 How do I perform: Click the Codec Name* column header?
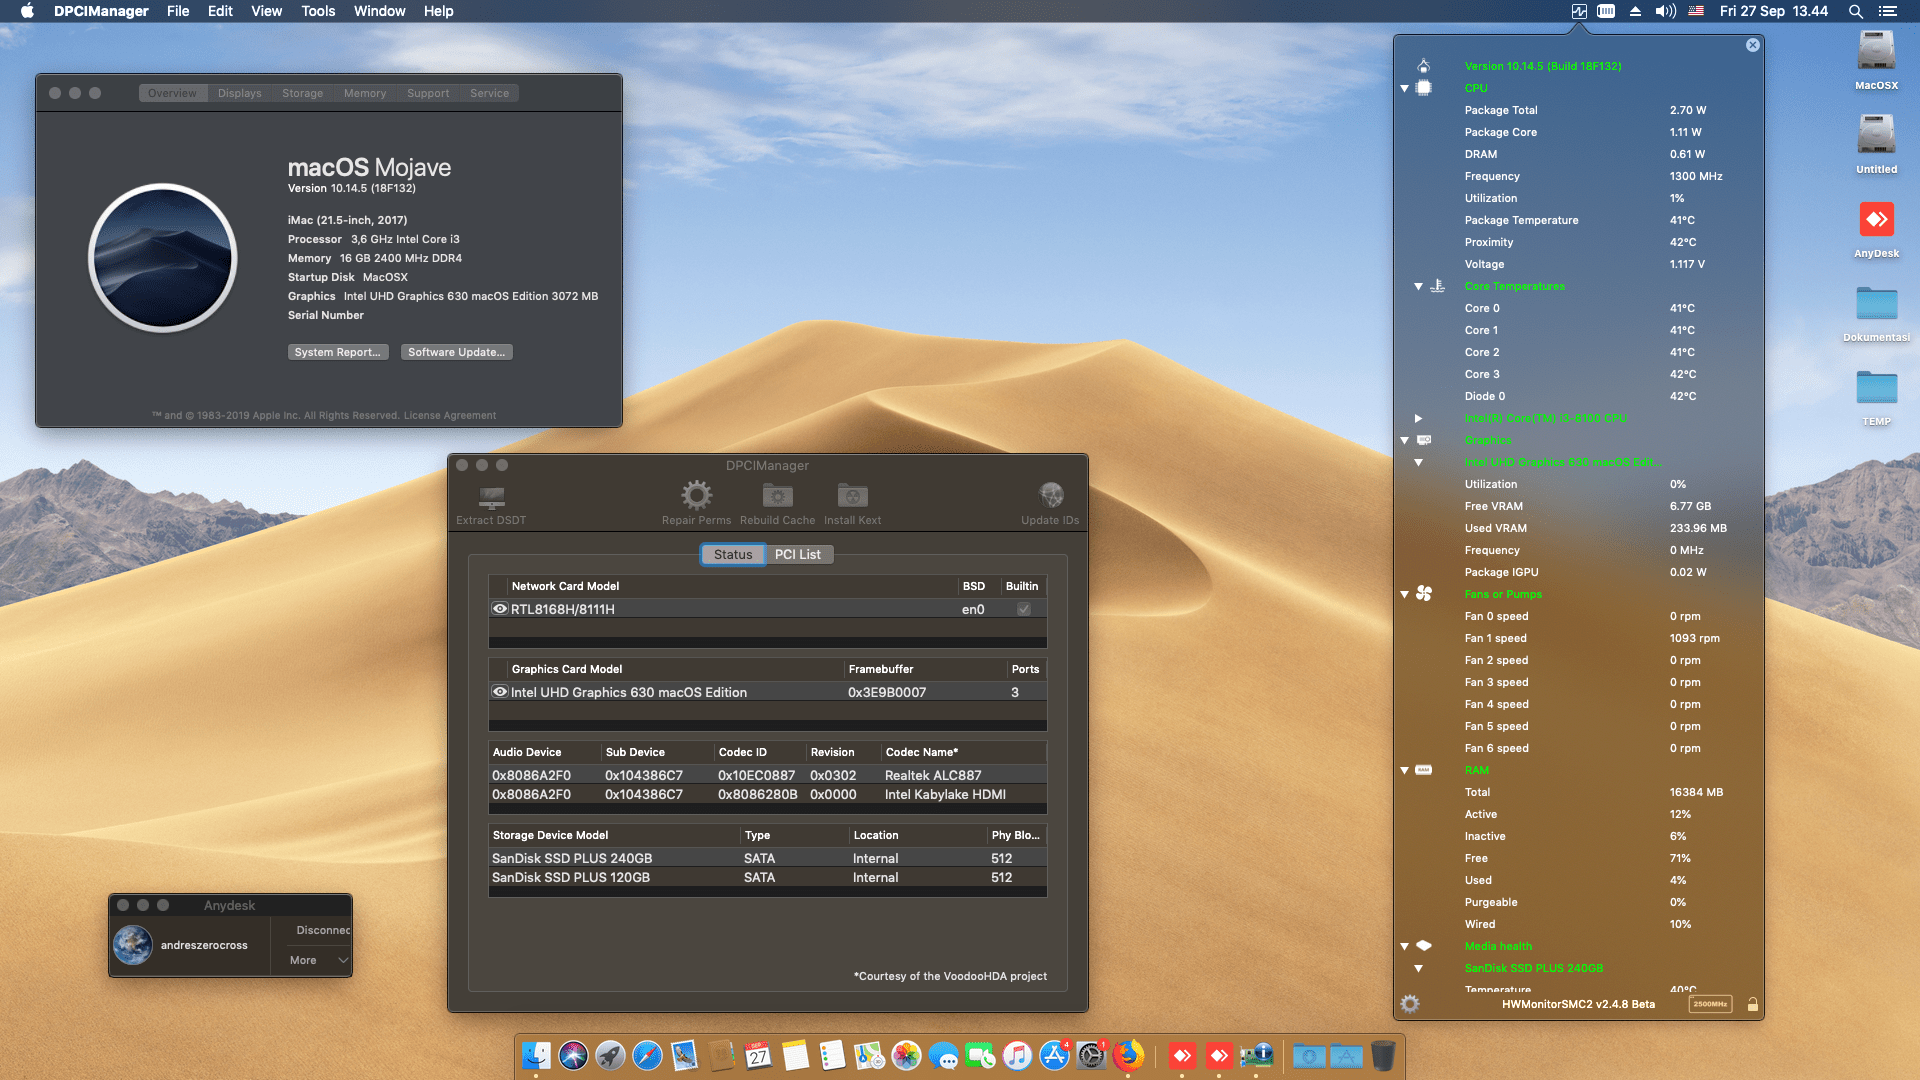pyautogui.click(x=963, y=752)
